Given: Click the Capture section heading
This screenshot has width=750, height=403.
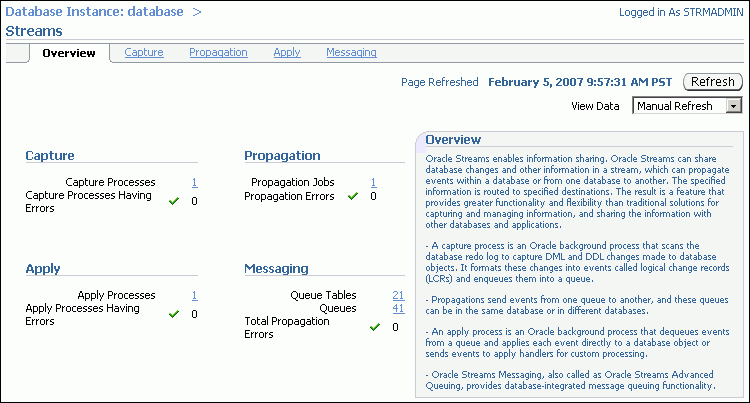Looking at the screenshot, I should 50,155.
